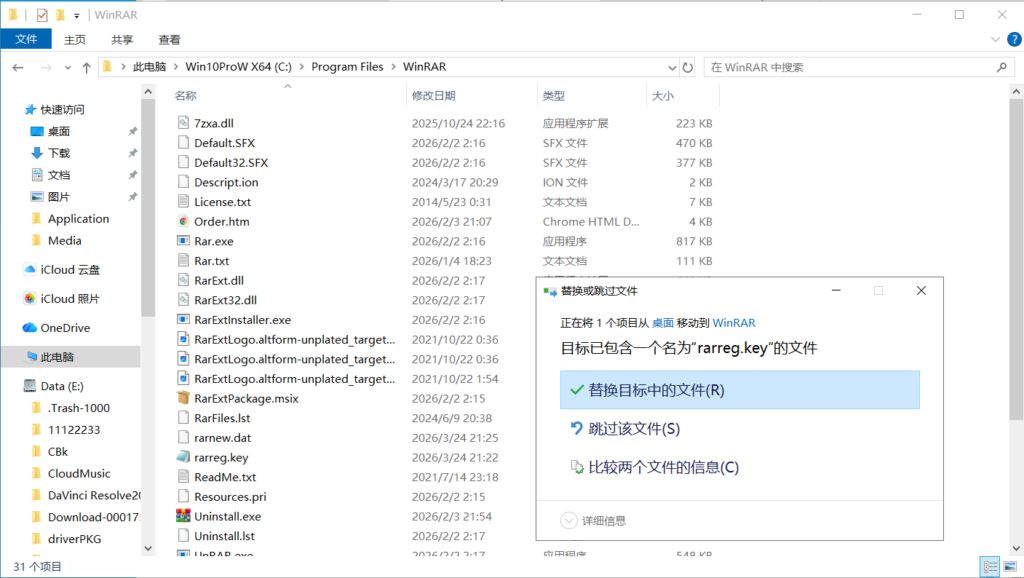Open the address bar history dropdown
This screenshot has height=578, width=1024.
tap(671, 67)
